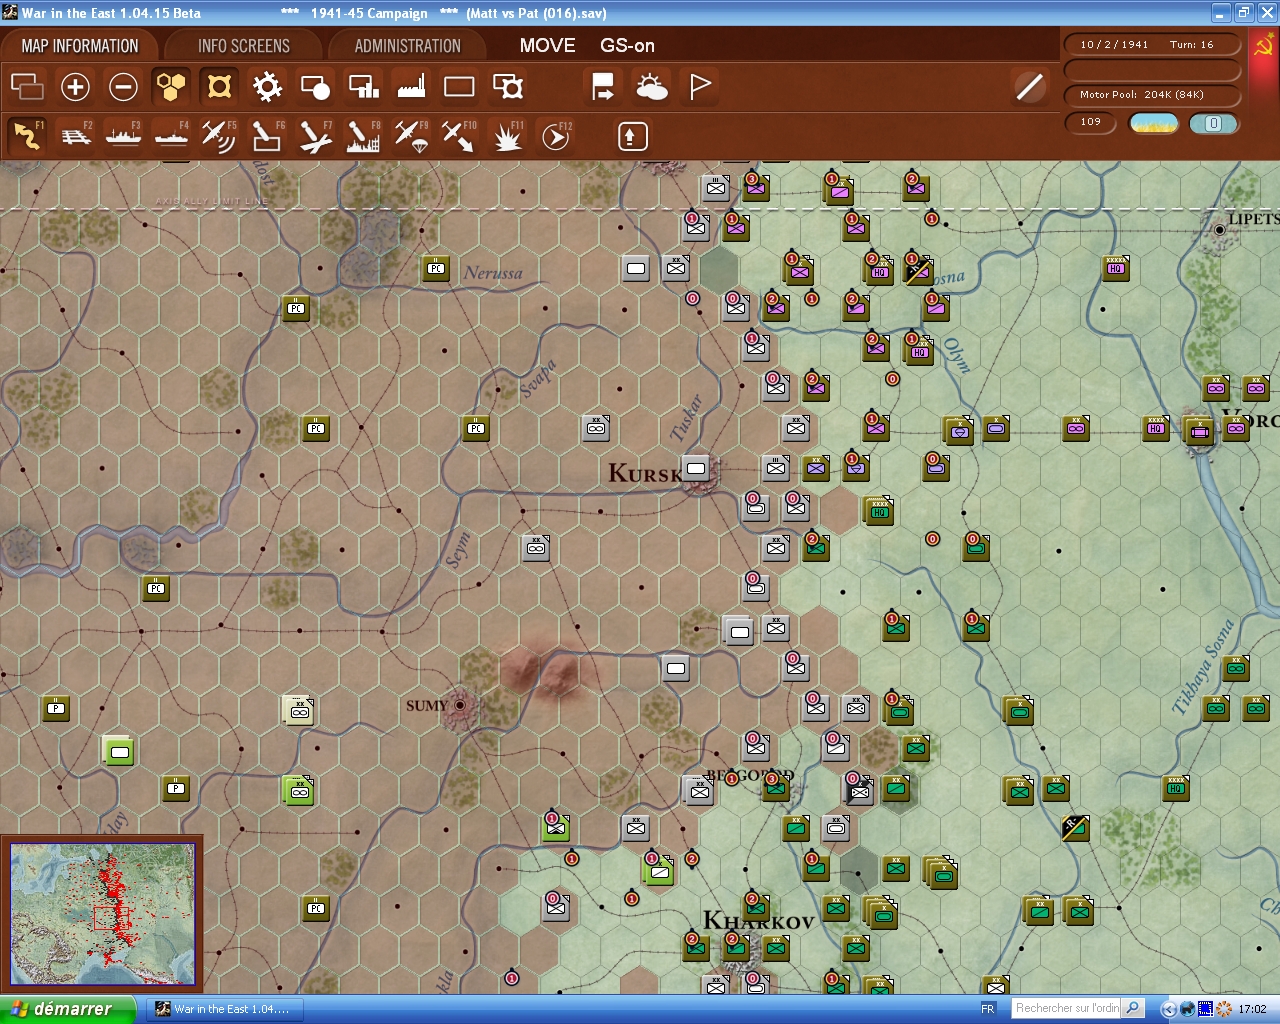Click the wheat field weather indicator

(1154, 123)
